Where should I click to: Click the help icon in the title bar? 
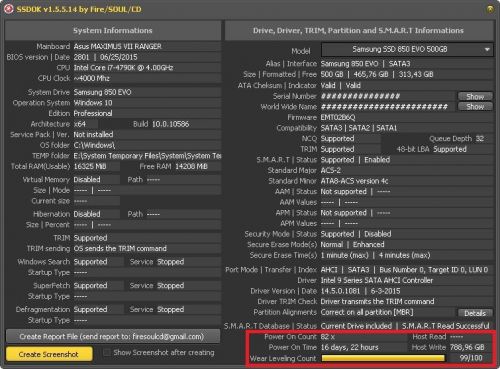tap(490, 9)
